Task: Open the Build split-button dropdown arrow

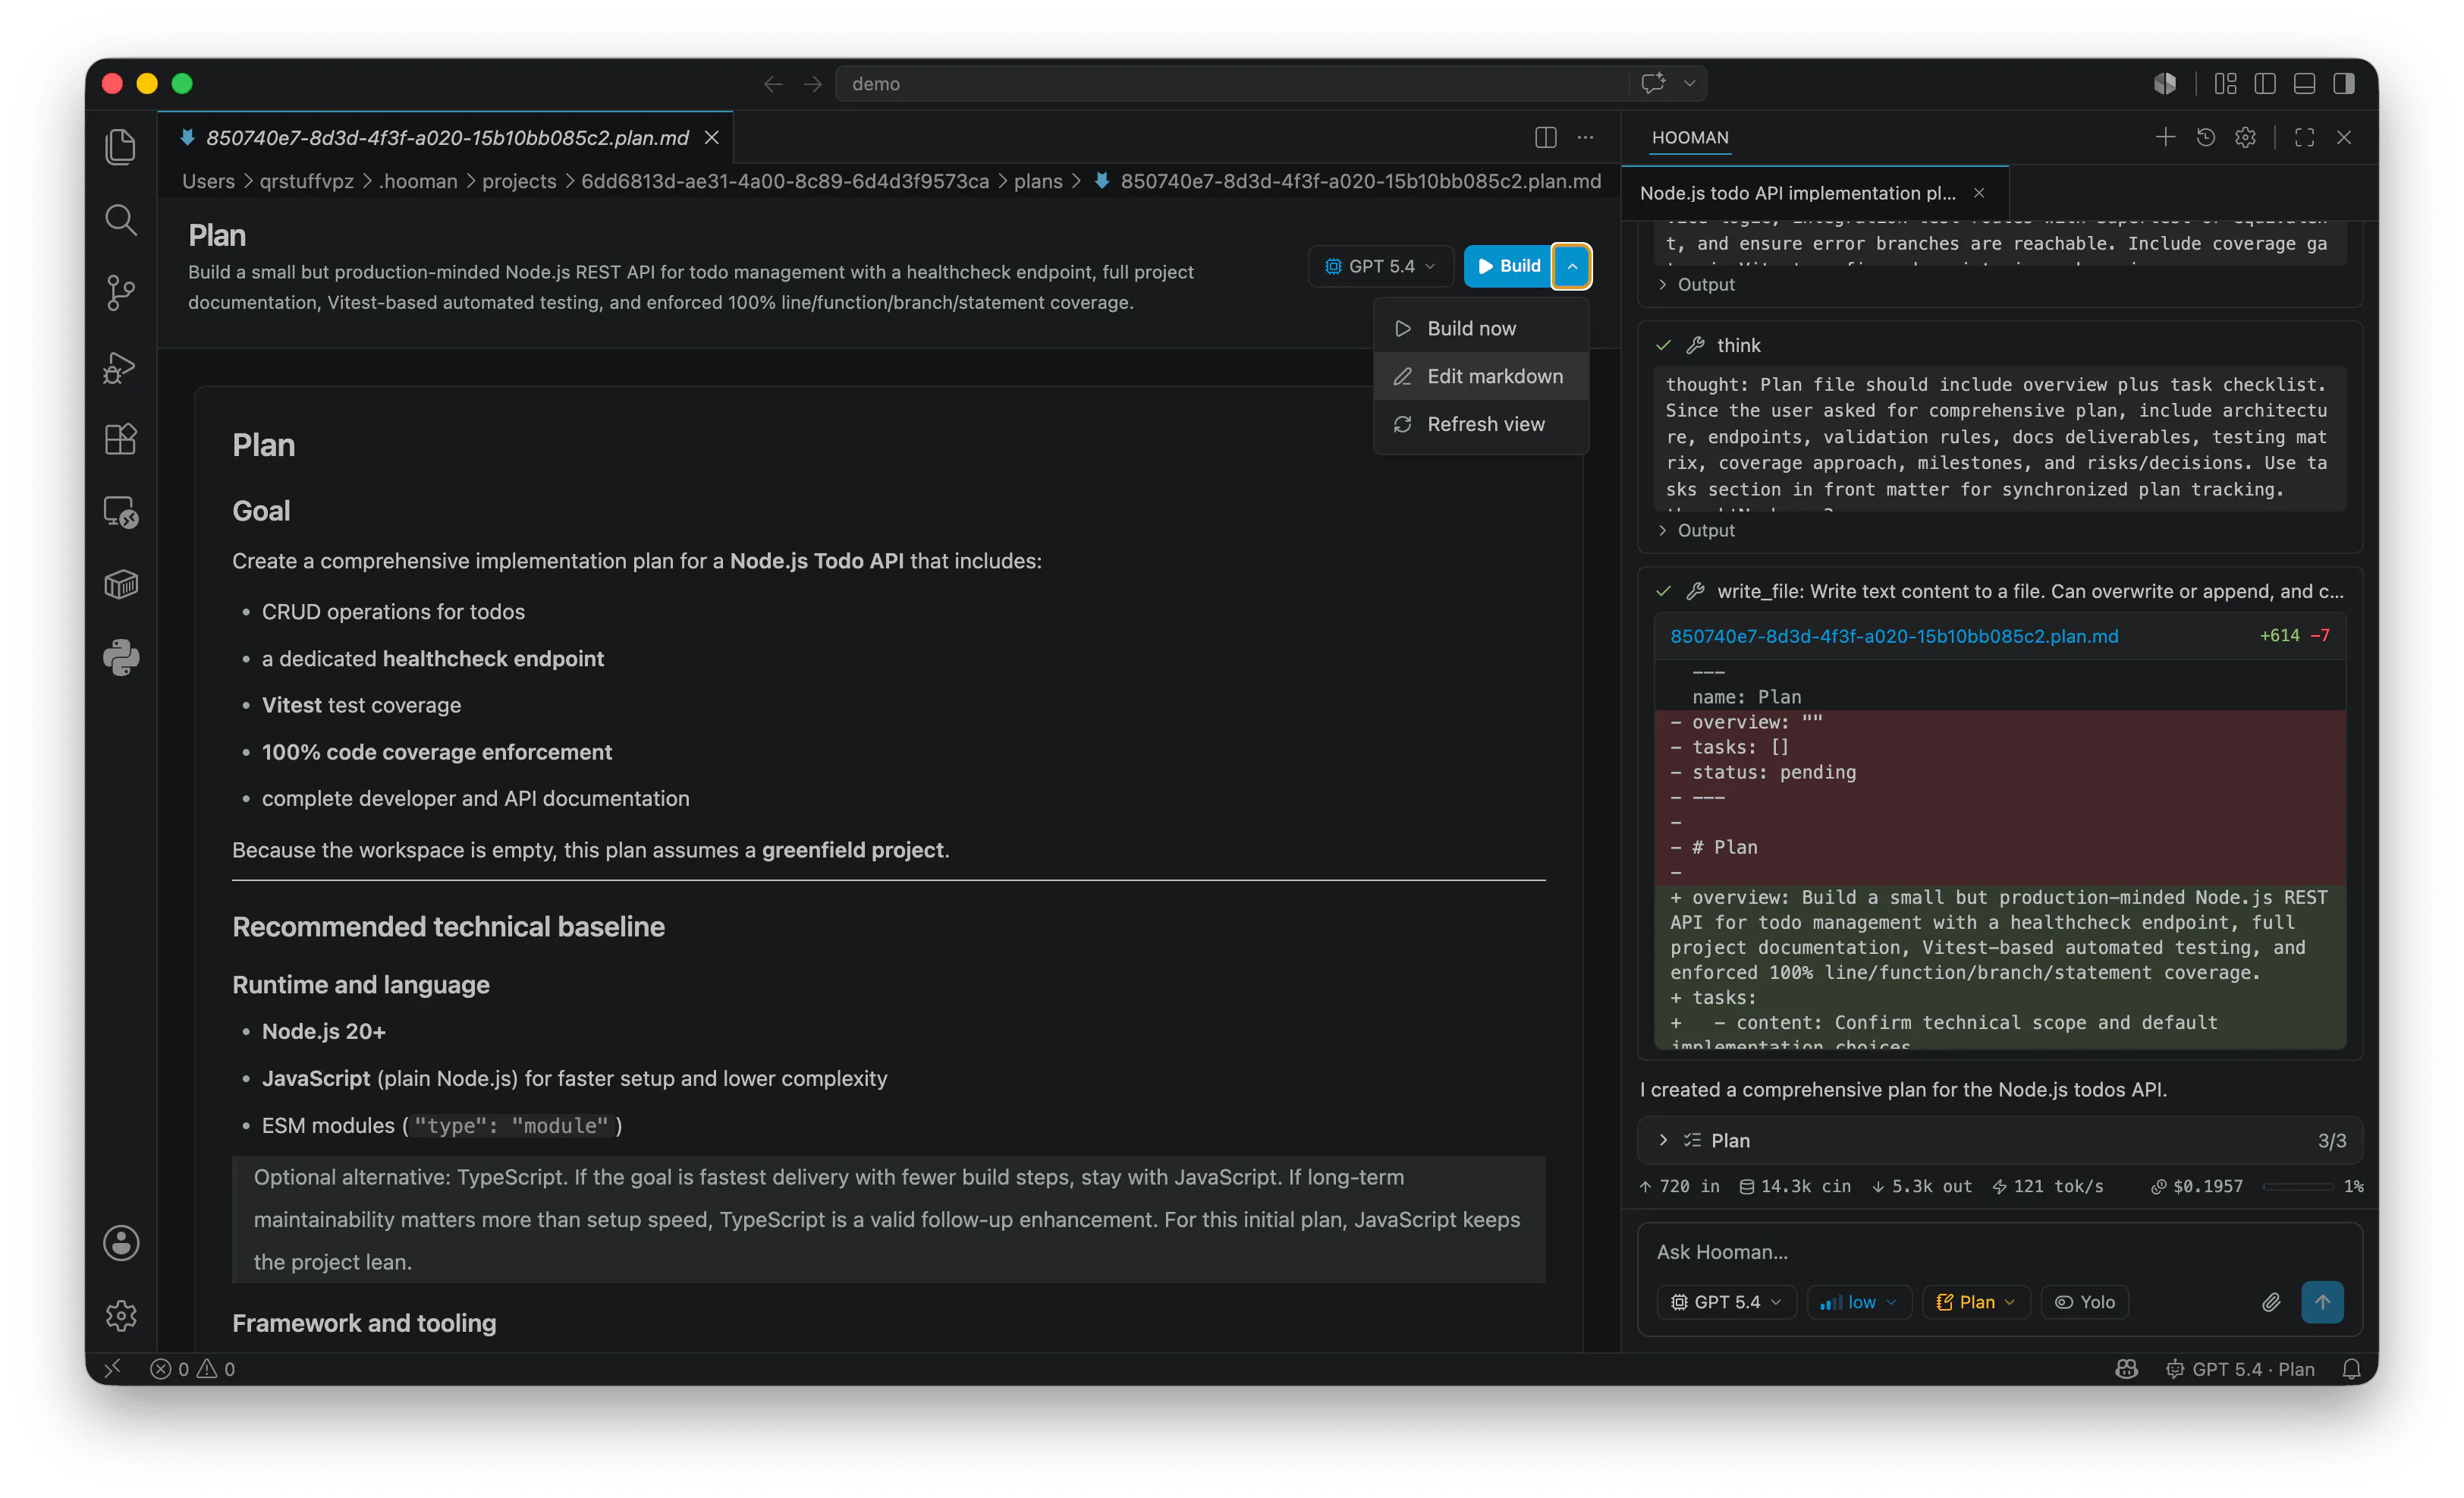Action: tap(1572, 266)
